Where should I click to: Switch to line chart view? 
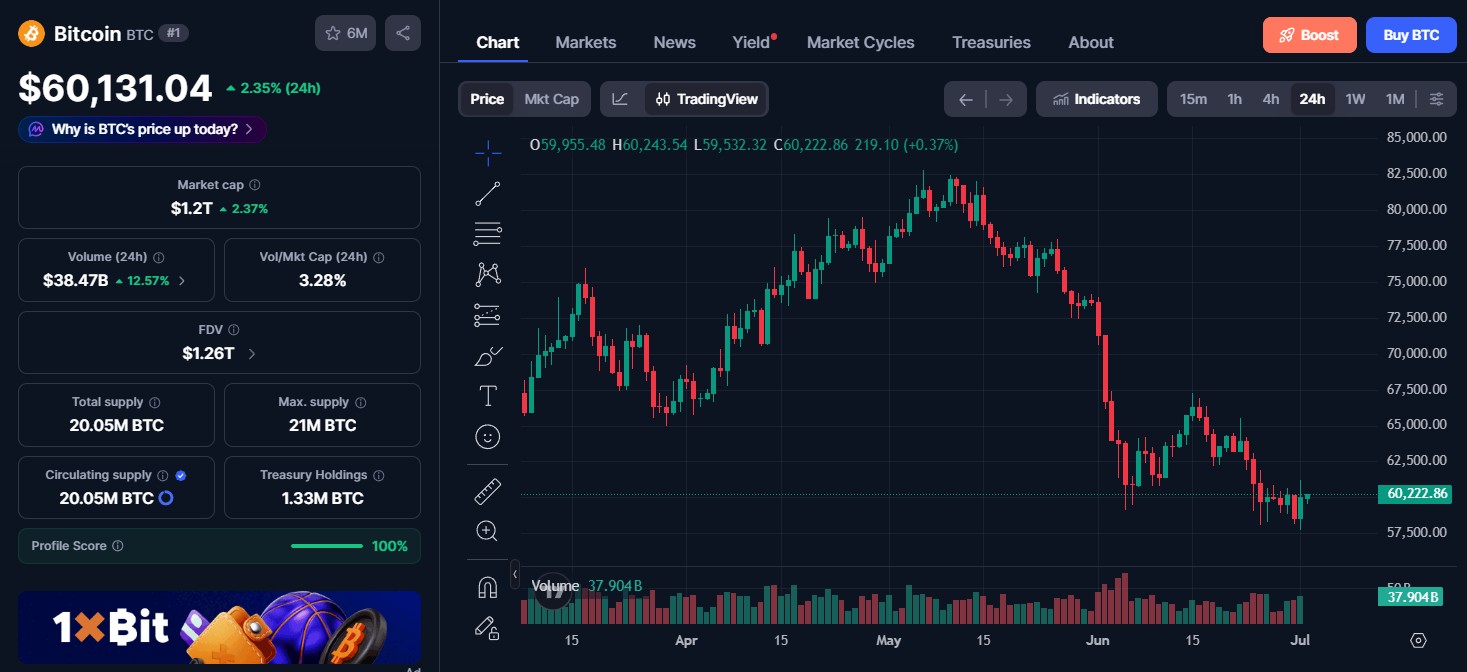point(621,99)
